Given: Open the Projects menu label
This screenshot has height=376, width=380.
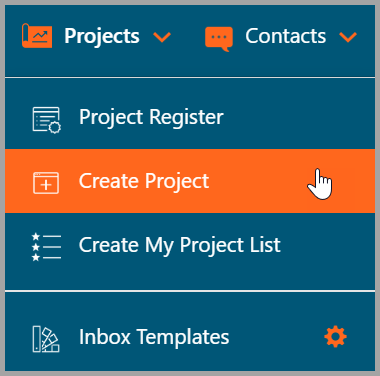Looking at the screenshot, I should tap(102, 36).
